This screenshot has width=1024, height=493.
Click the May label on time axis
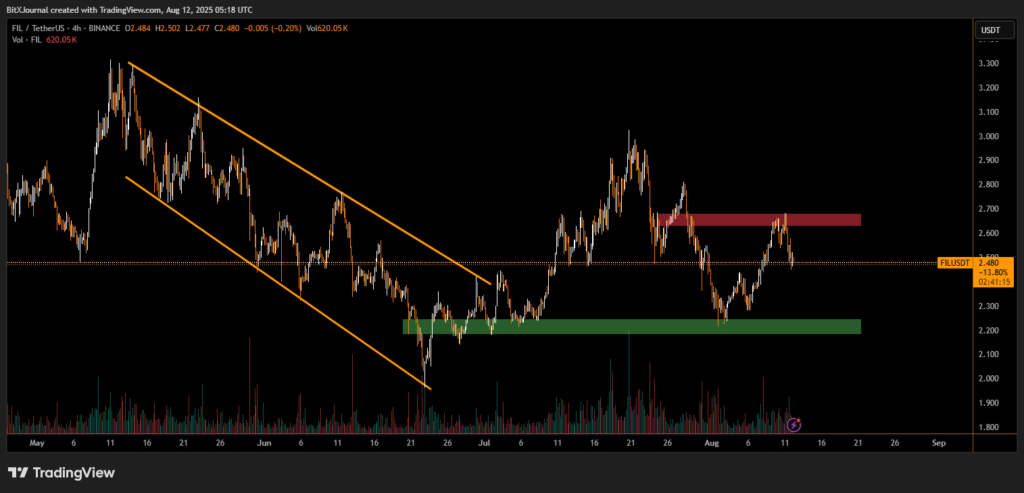tap(38, 441)
